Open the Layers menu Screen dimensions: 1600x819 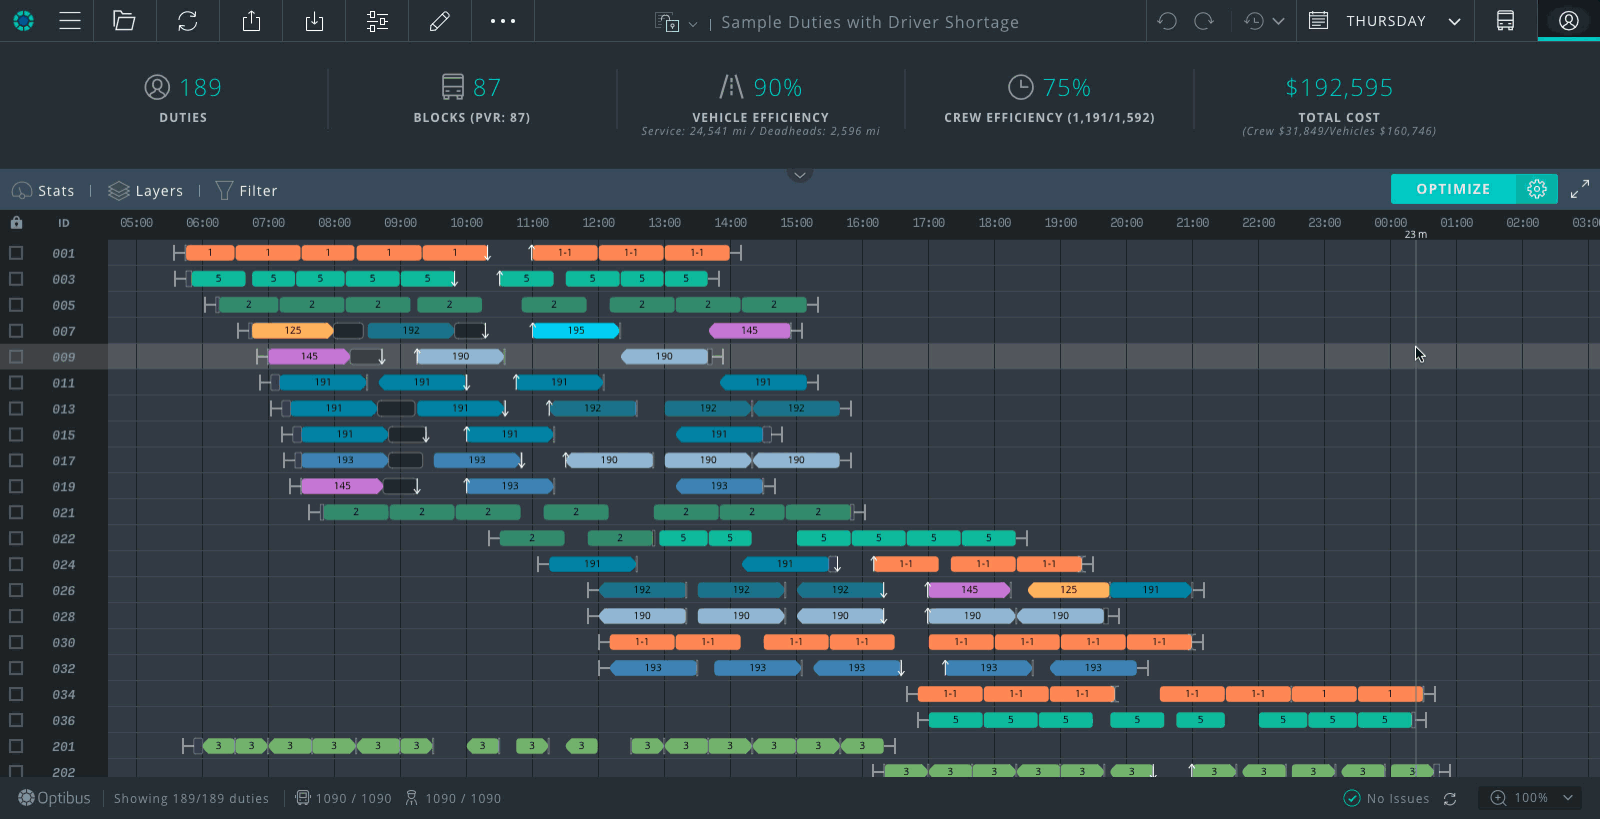point(146,190)
